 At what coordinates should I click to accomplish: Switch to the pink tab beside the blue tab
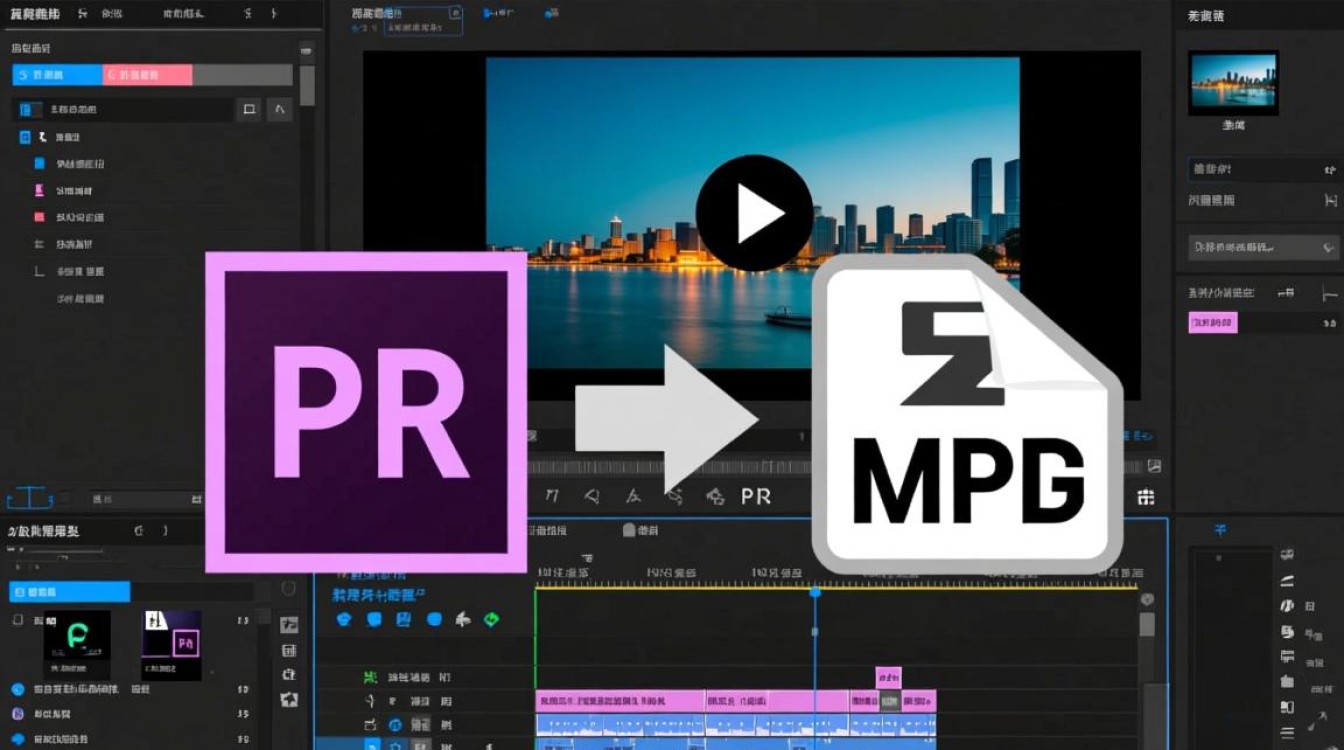[x=147, y=75]
